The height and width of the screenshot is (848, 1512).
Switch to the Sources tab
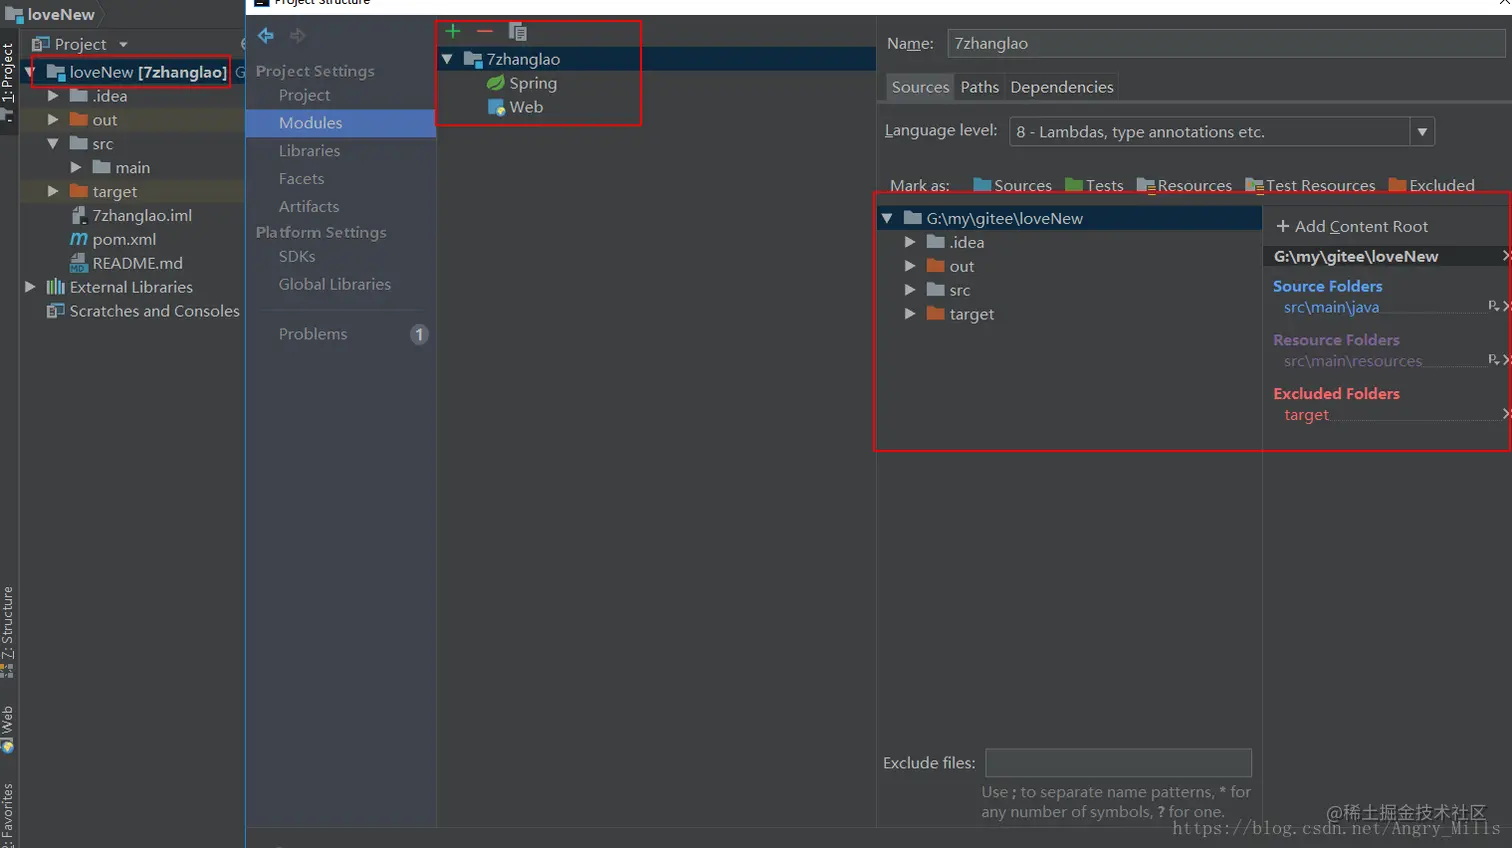click(920, 87)
